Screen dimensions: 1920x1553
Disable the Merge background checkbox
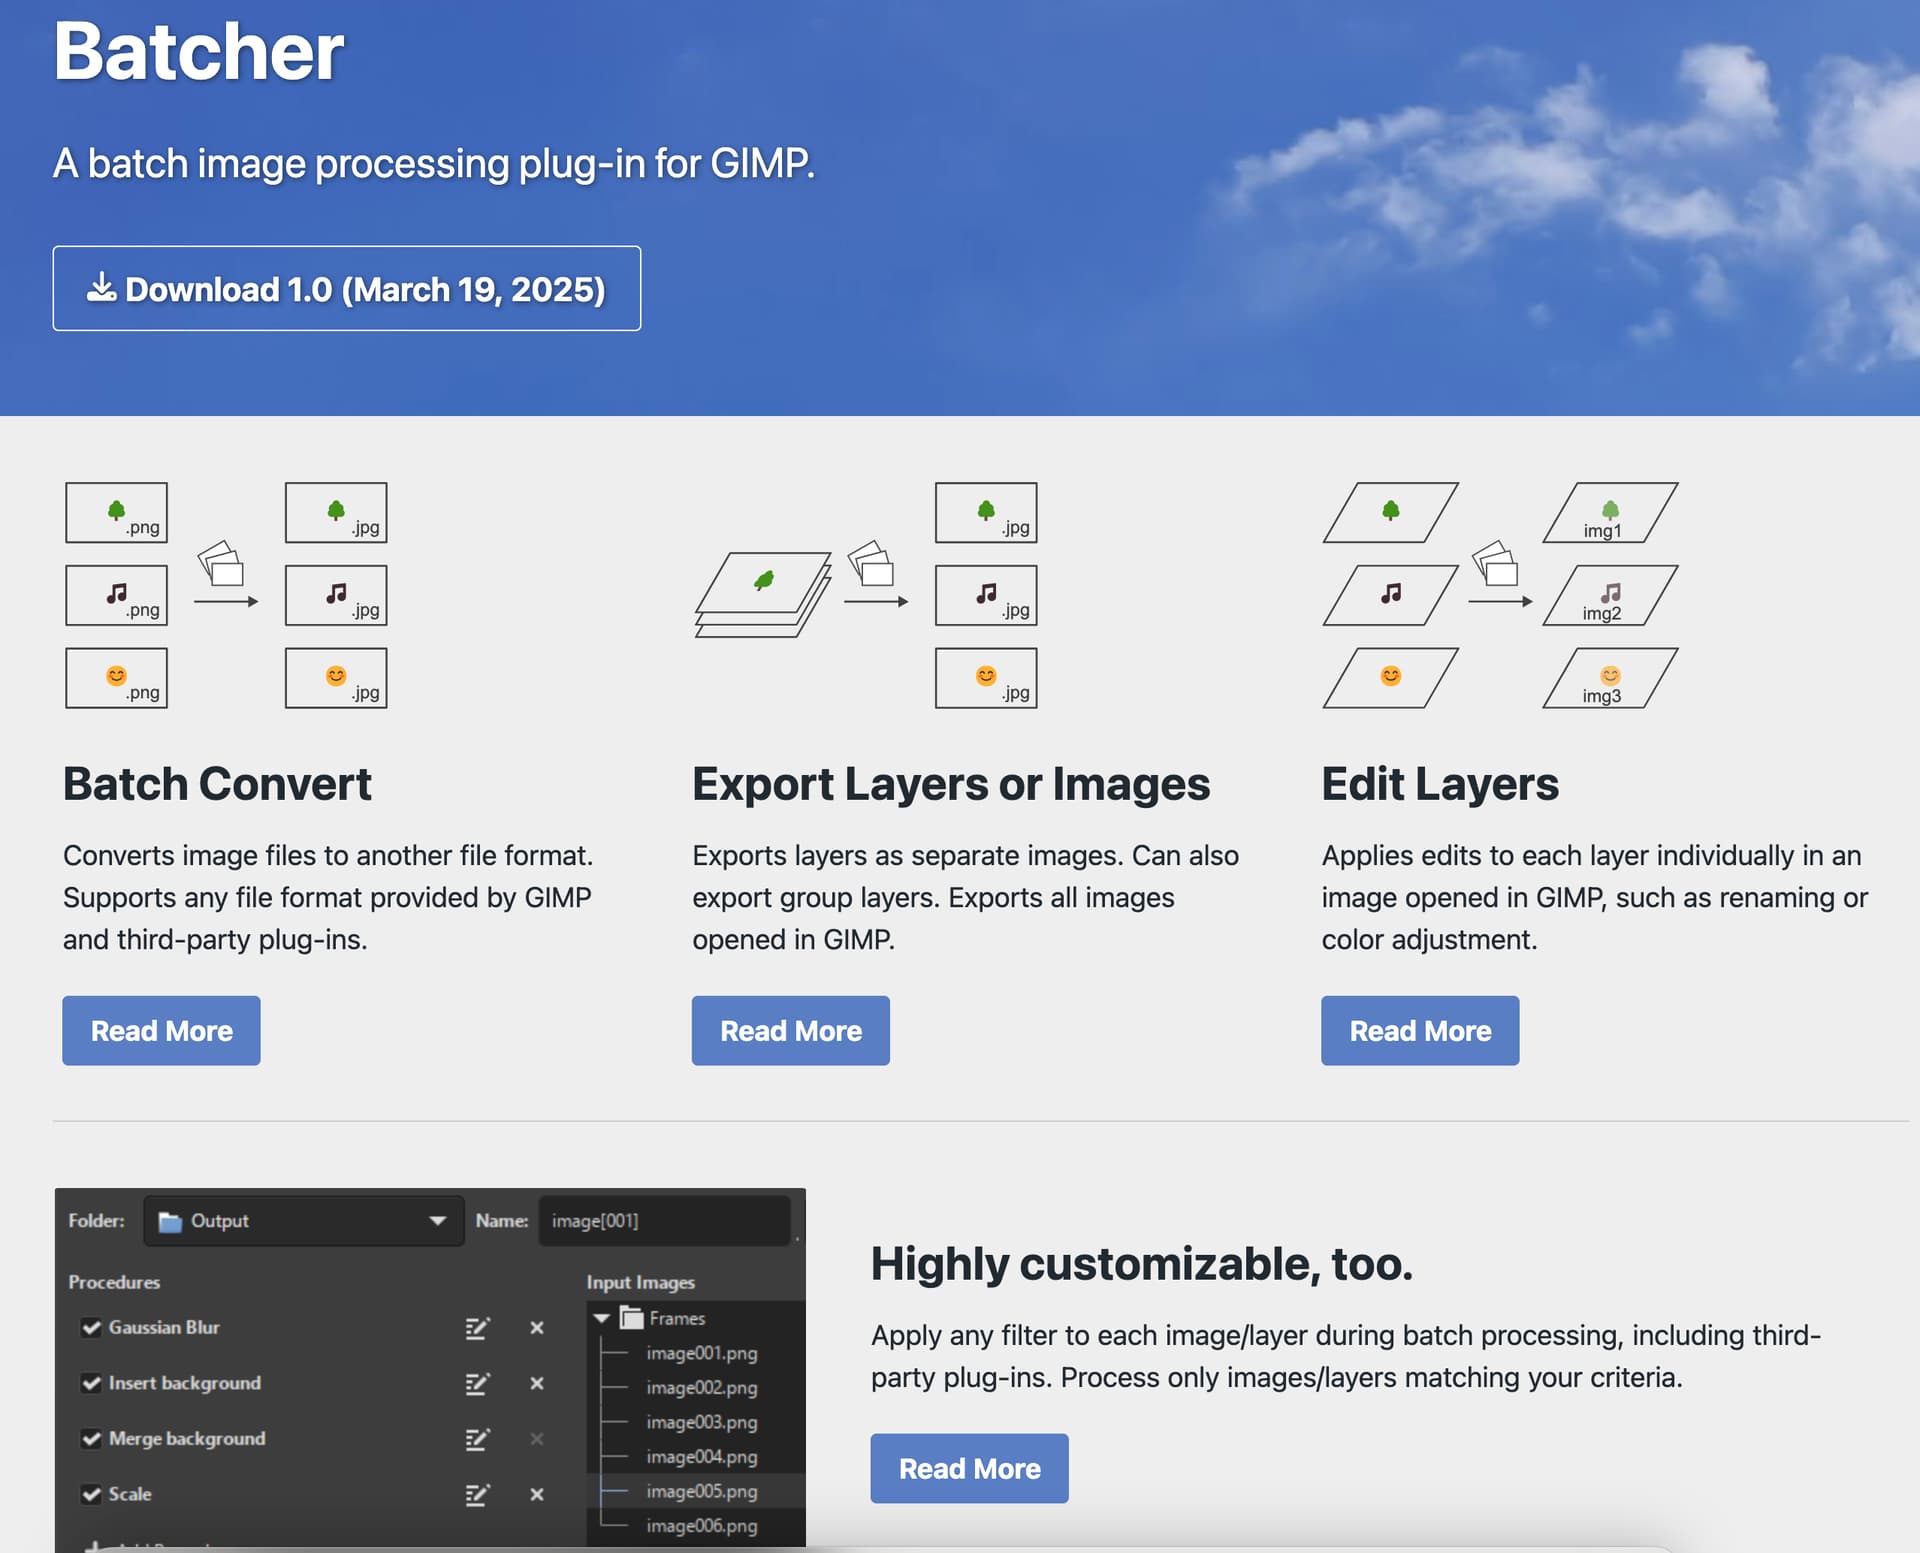pos(91,1439)
